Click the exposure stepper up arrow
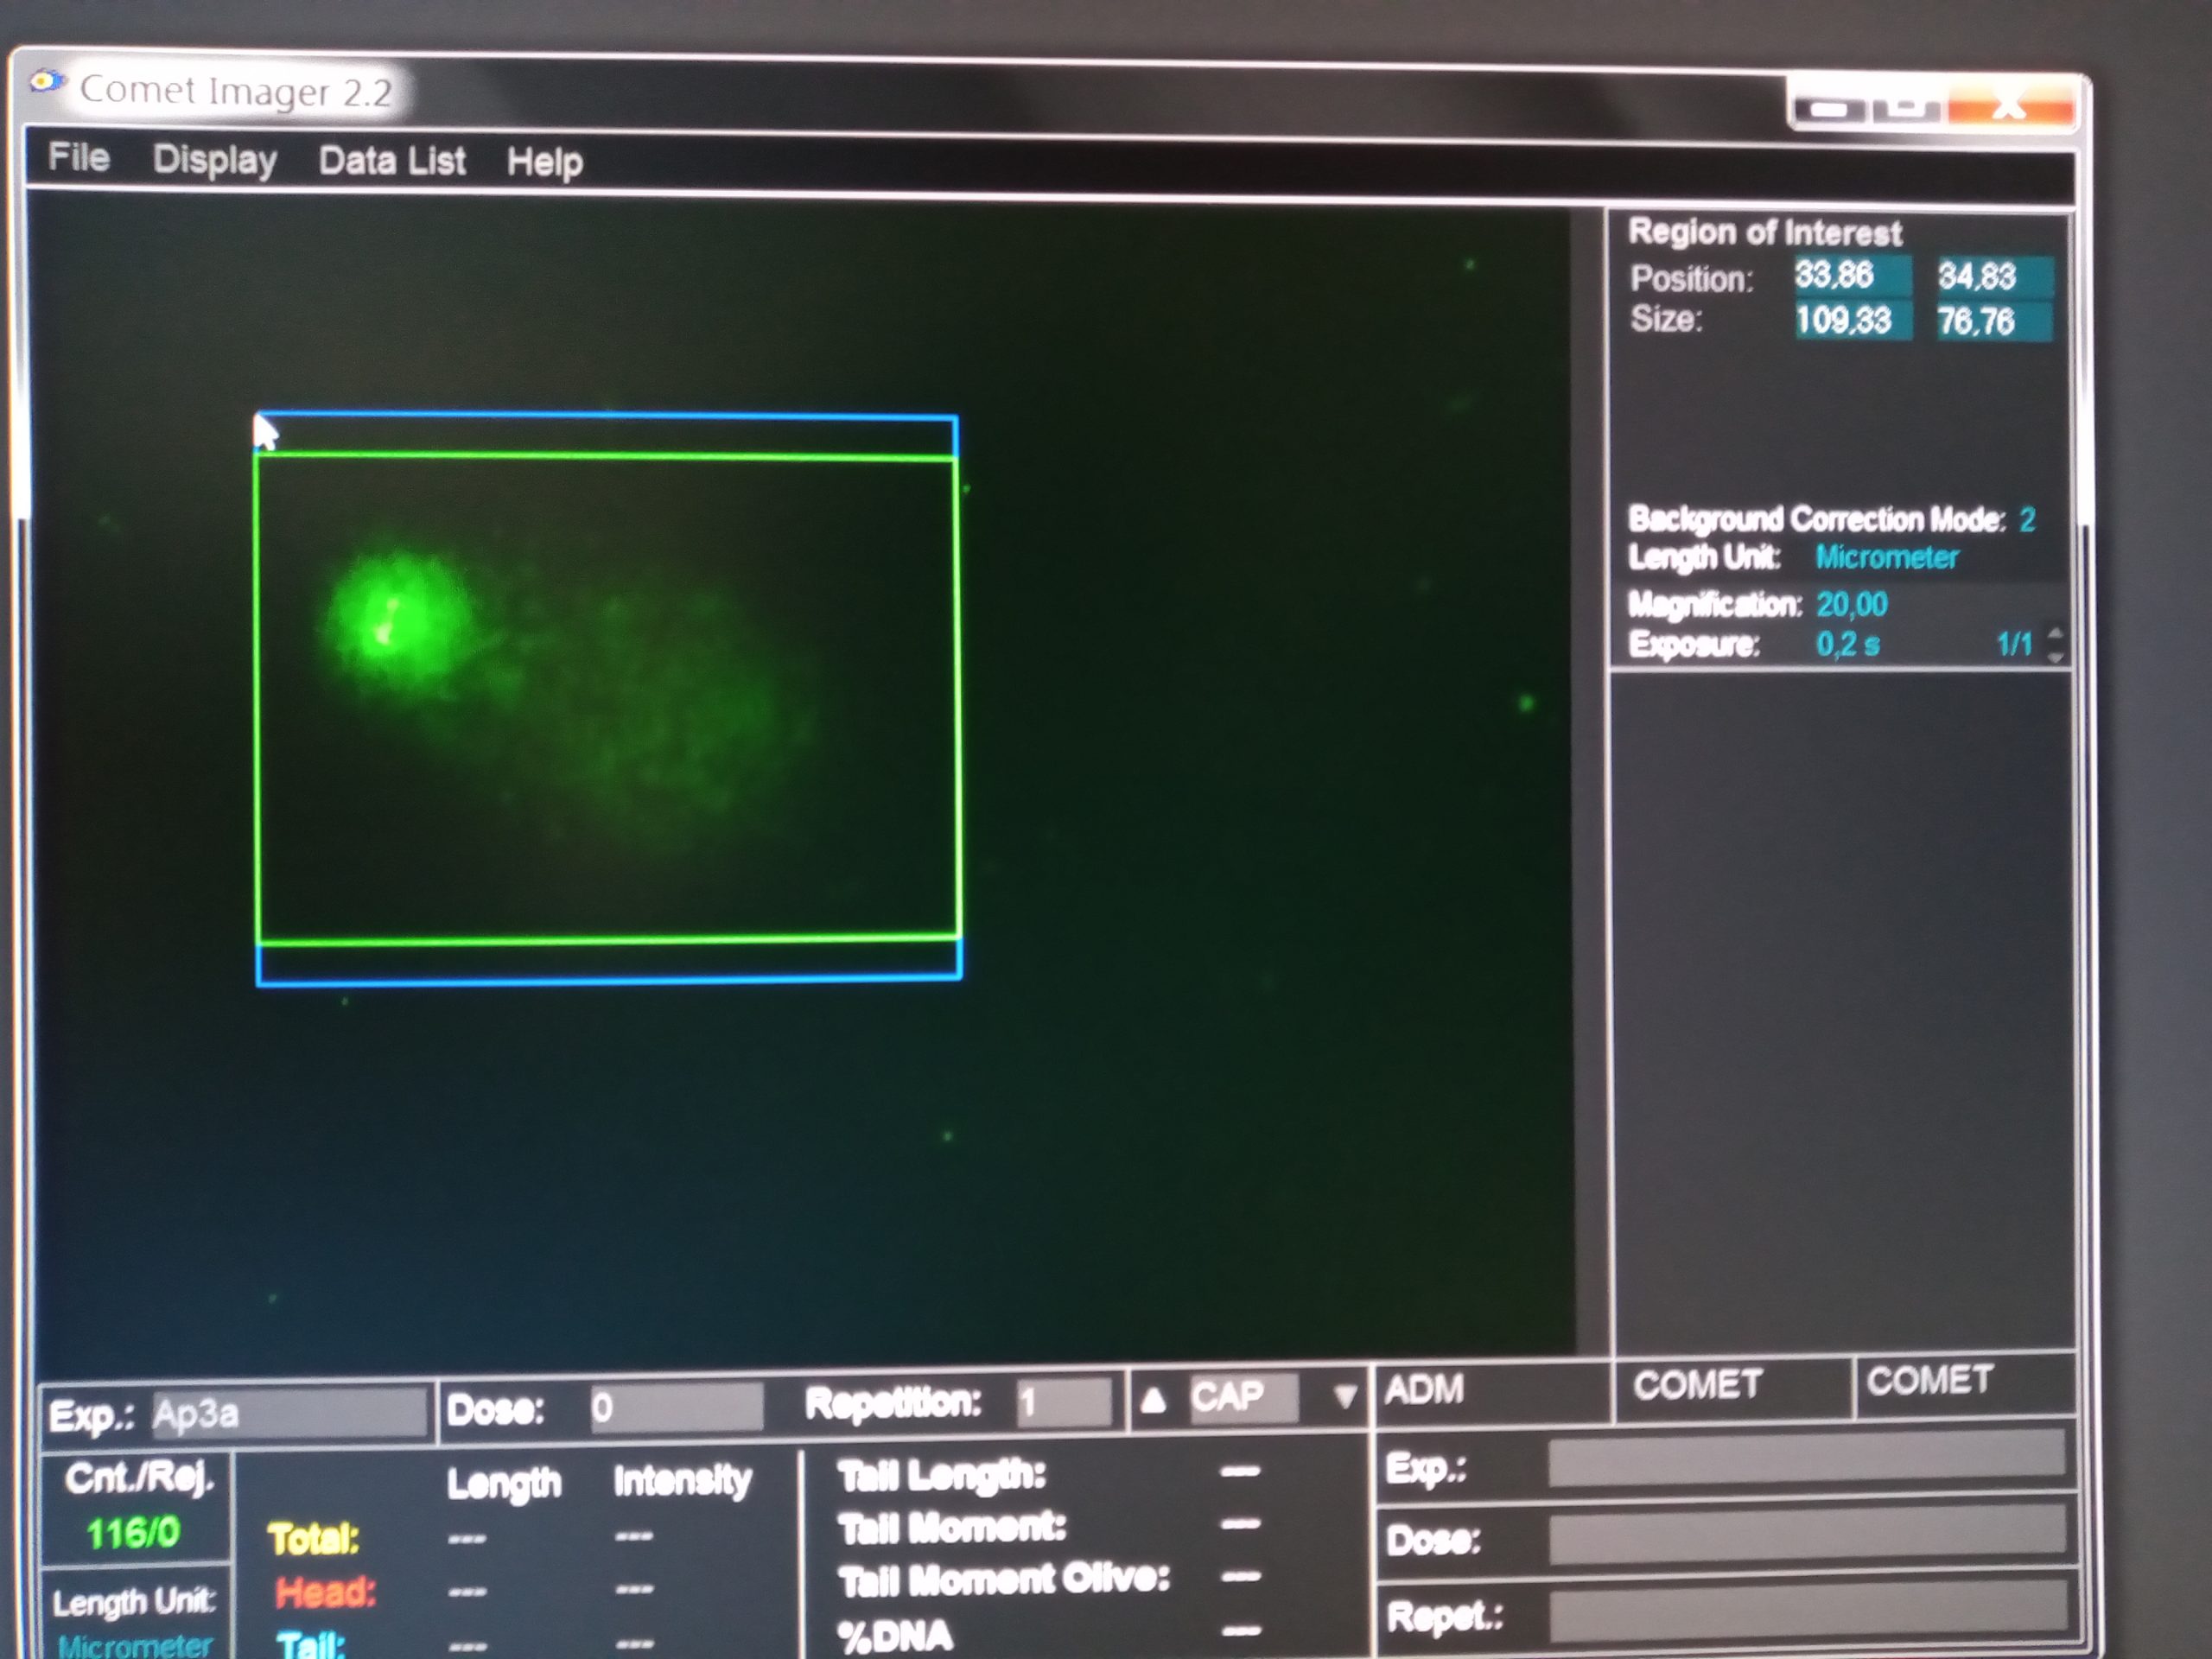The height and width of the screenshot is (1659, 2212). click(x=2055, y=633)
